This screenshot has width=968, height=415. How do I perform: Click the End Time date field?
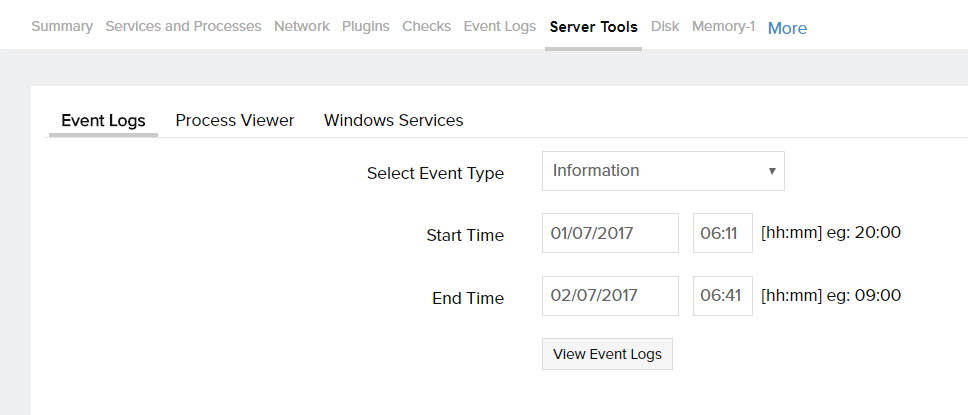click(610, 296)
